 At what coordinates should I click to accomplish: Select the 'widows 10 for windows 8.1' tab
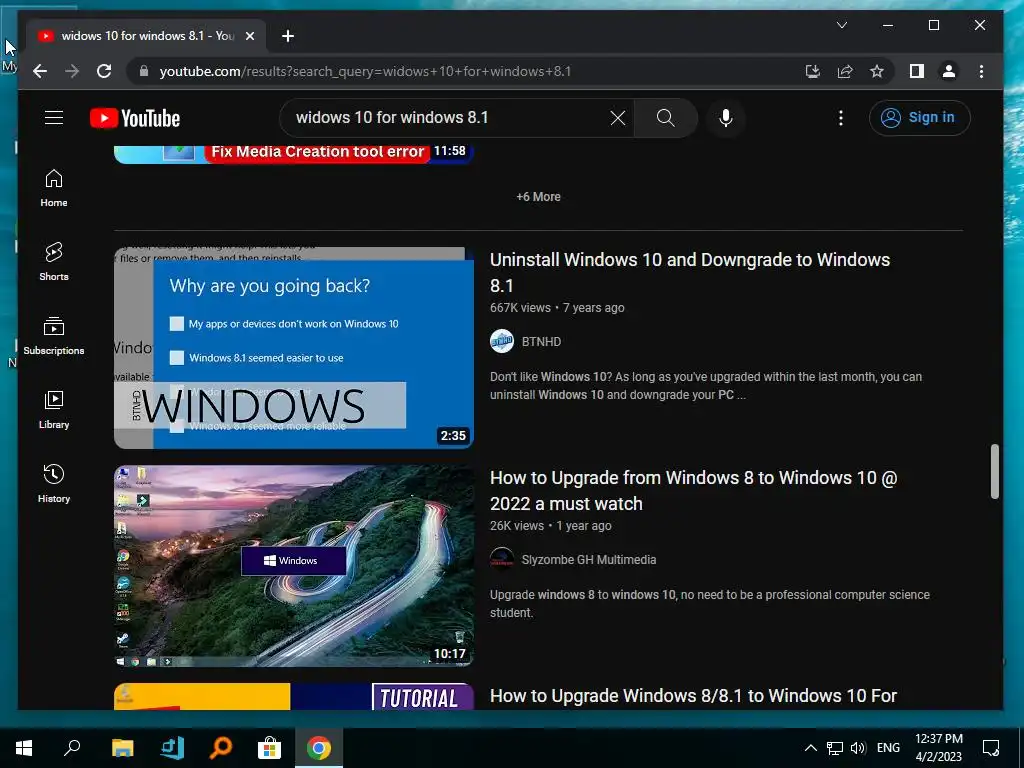coord(146,36)
